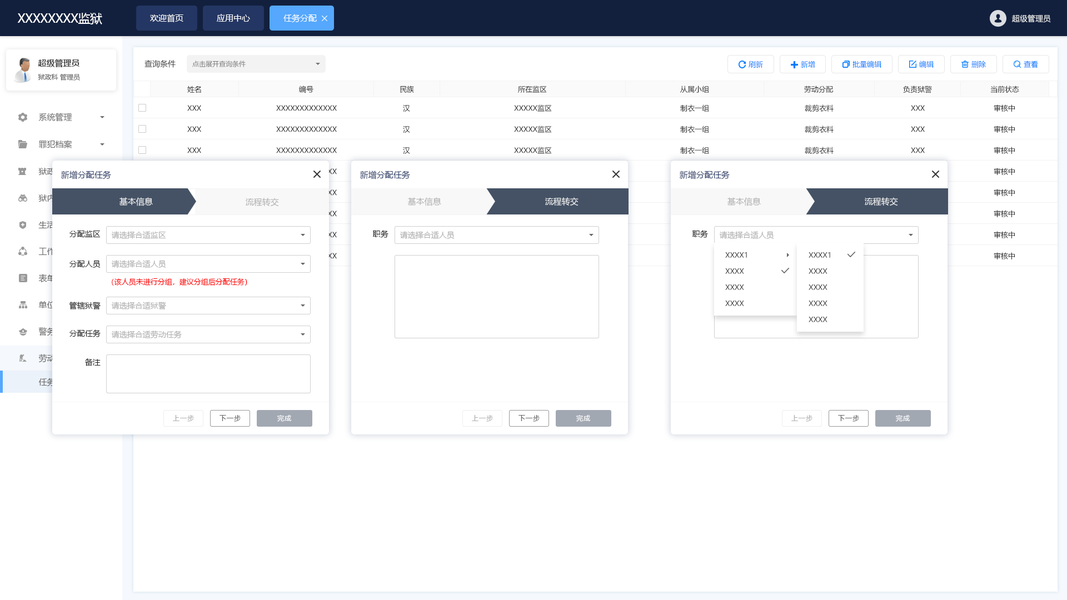
Task: Click the binoculars icon in the sidebar
Action: (22, 198)
